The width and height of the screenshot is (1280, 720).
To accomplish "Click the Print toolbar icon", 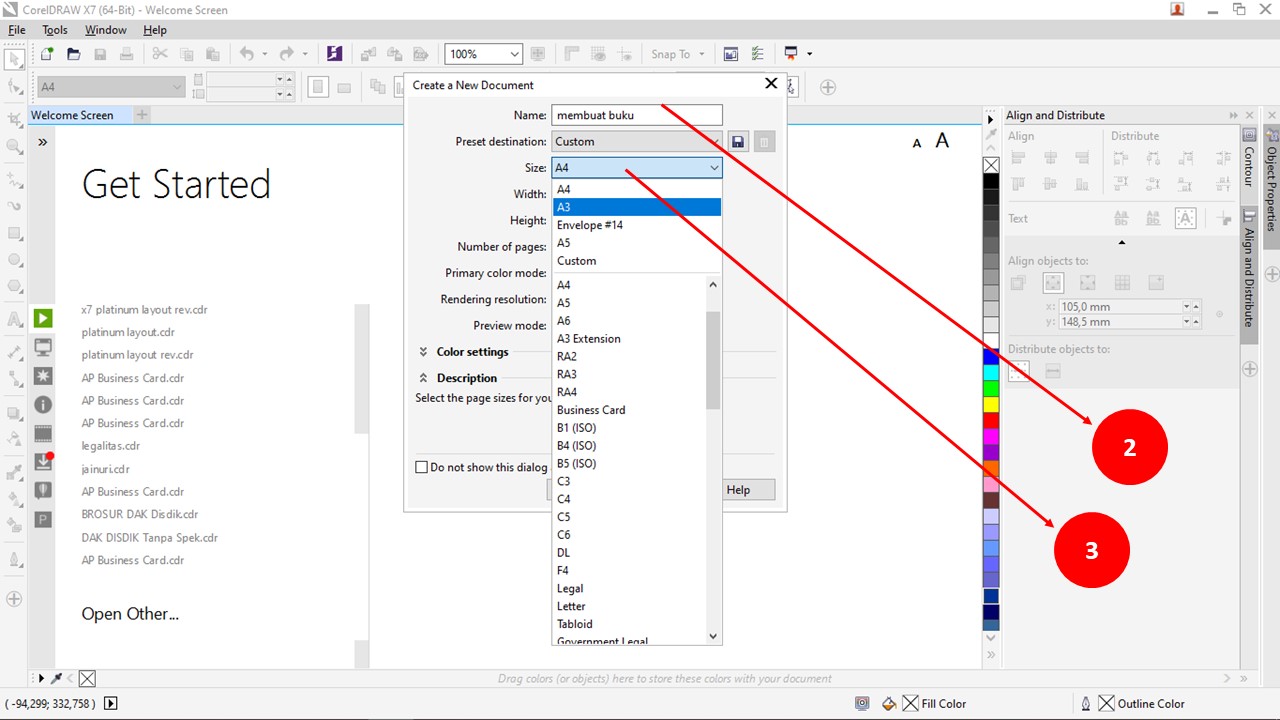I will [x=126, y=54].
